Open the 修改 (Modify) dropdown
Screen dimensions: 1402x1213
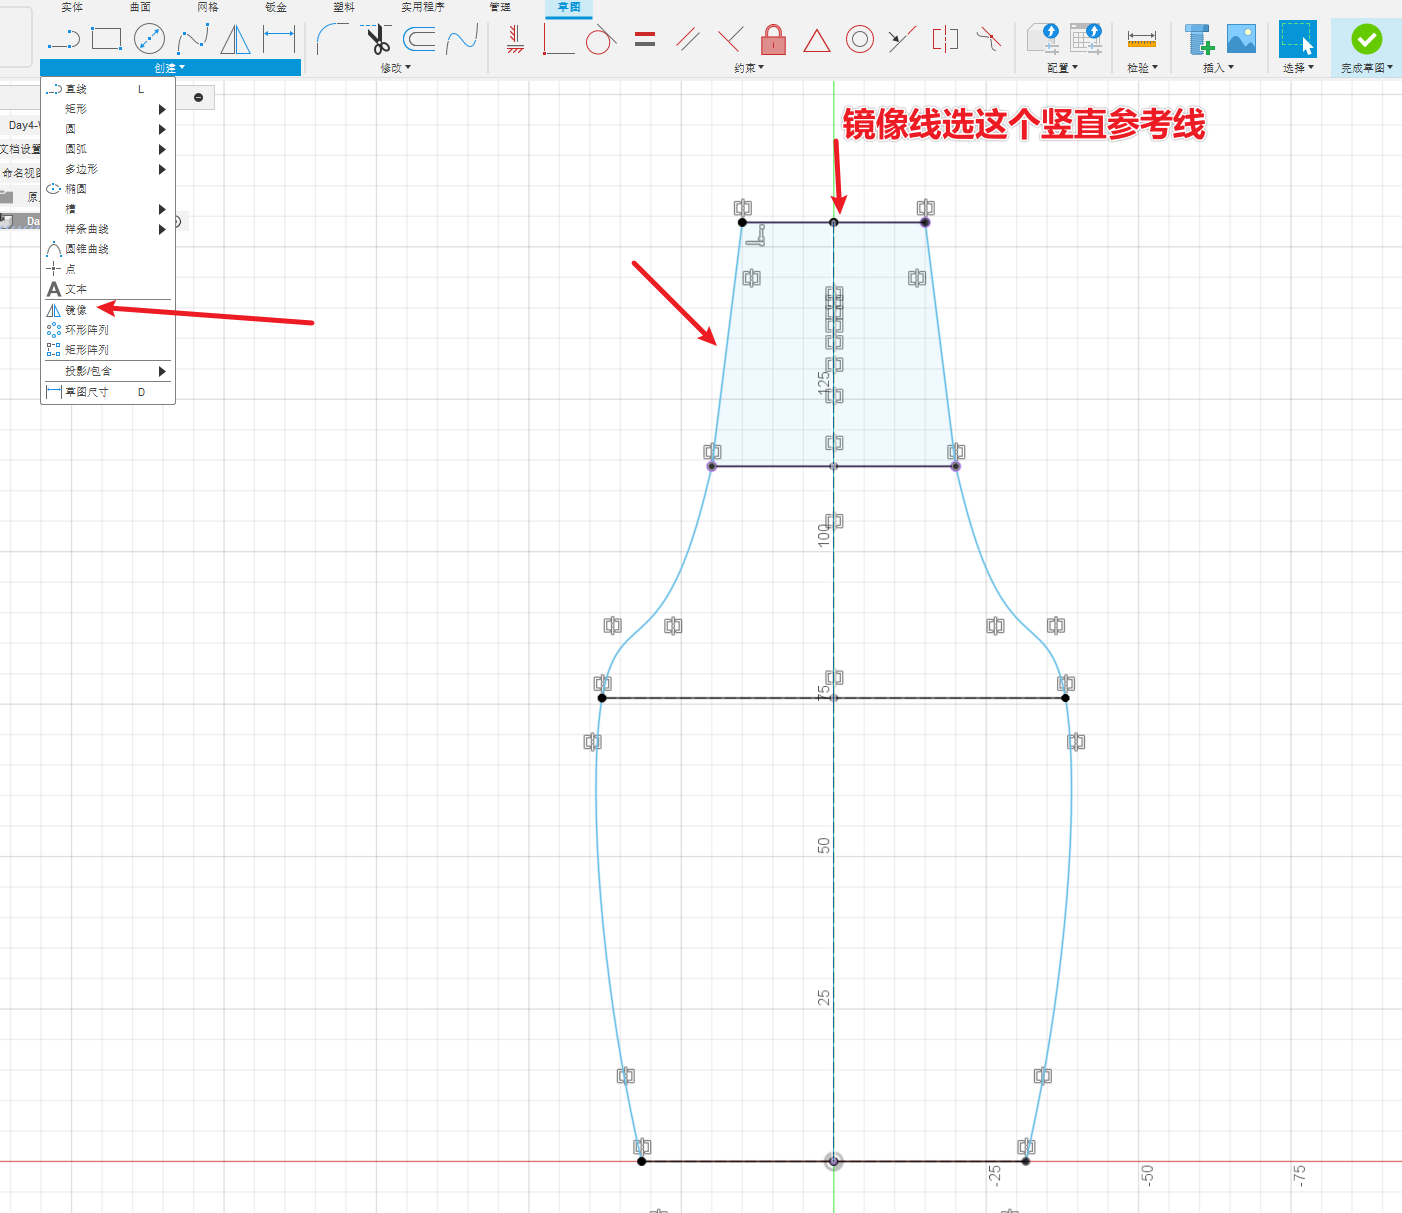(396, 68)
